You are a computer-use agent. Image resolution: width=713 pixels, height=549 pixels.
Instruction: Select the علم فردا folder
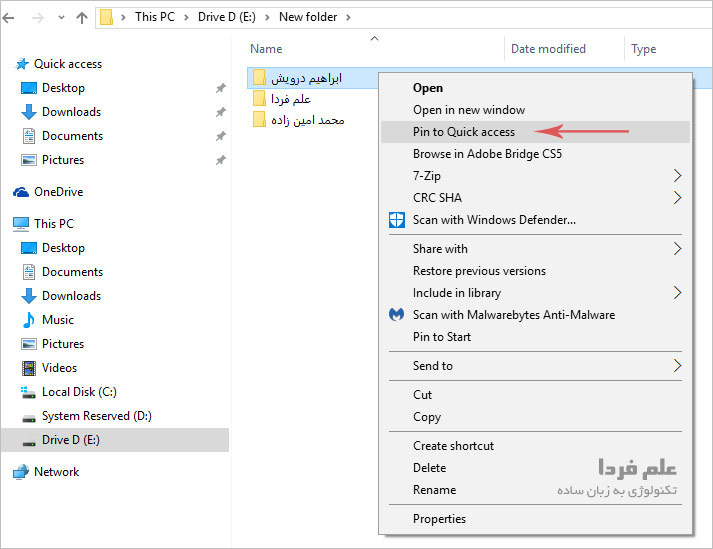[291, 98]
